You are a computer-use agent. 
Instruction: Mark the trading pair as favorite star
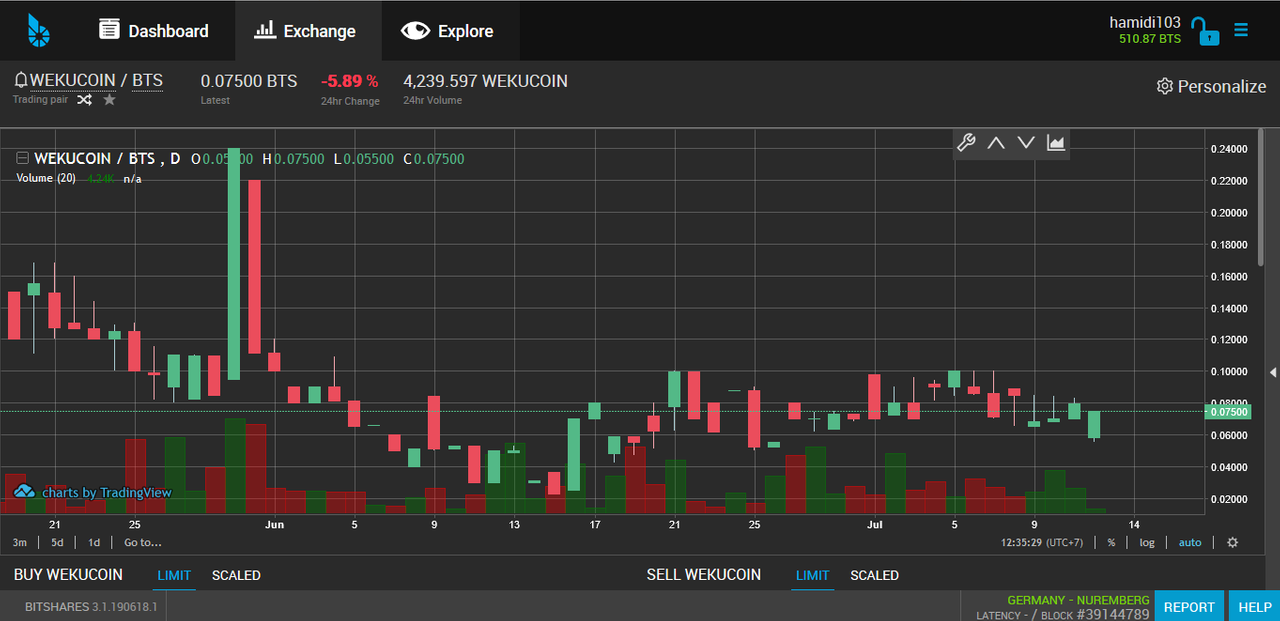pos(109,100)
